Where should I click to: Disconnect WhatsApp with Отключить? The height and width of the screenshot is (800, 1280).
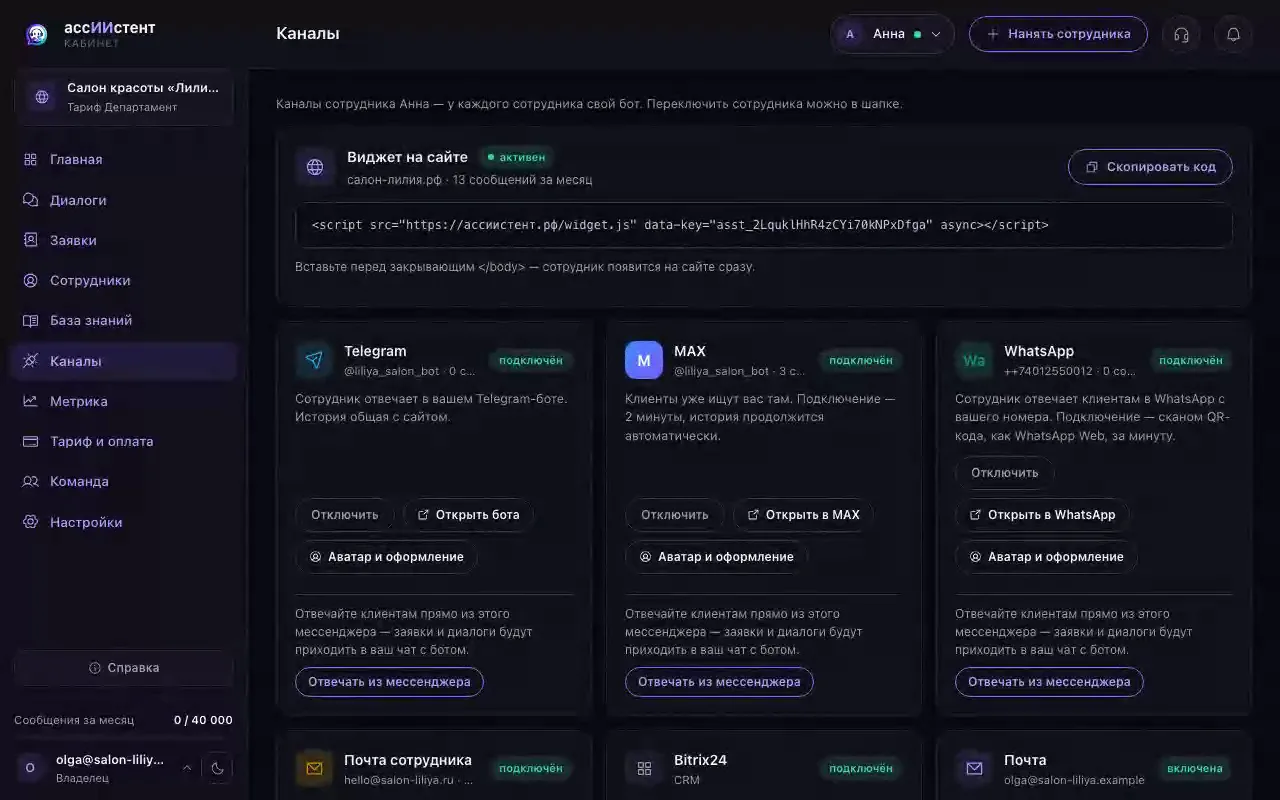click(x=1005, y=473)
